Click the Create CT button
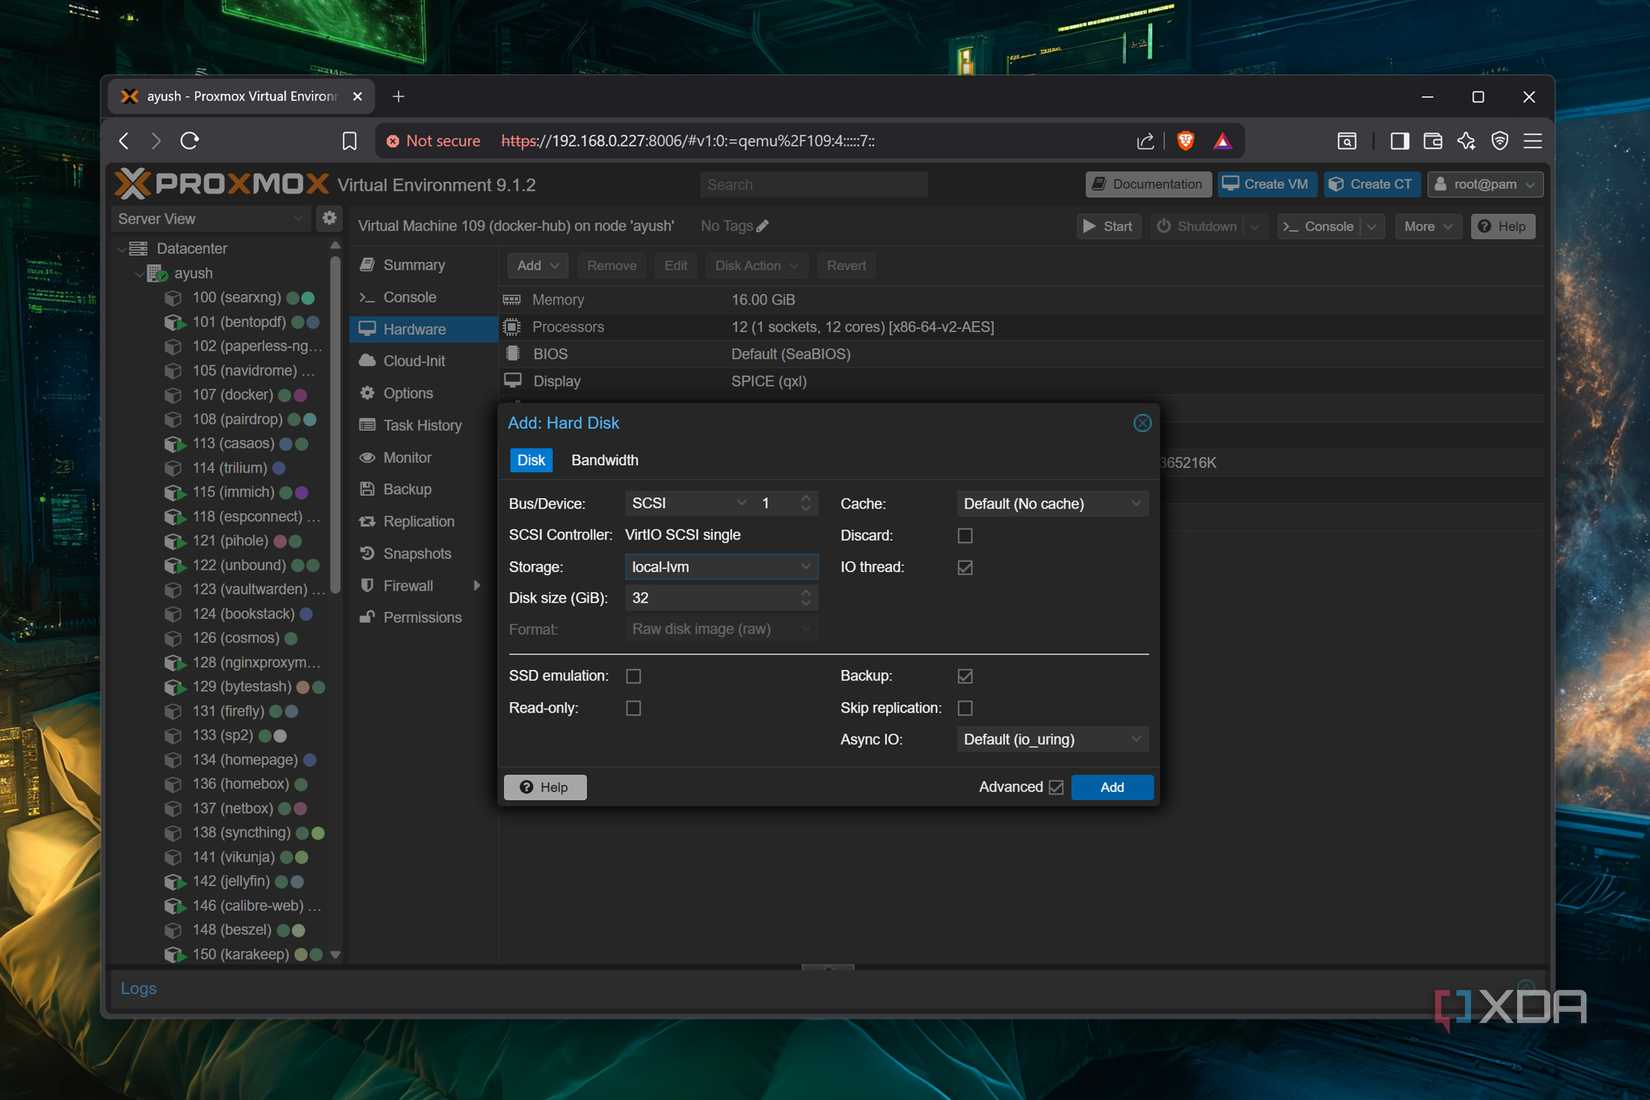This screenshot has height=1100, width=1650. pos(1371,184)
